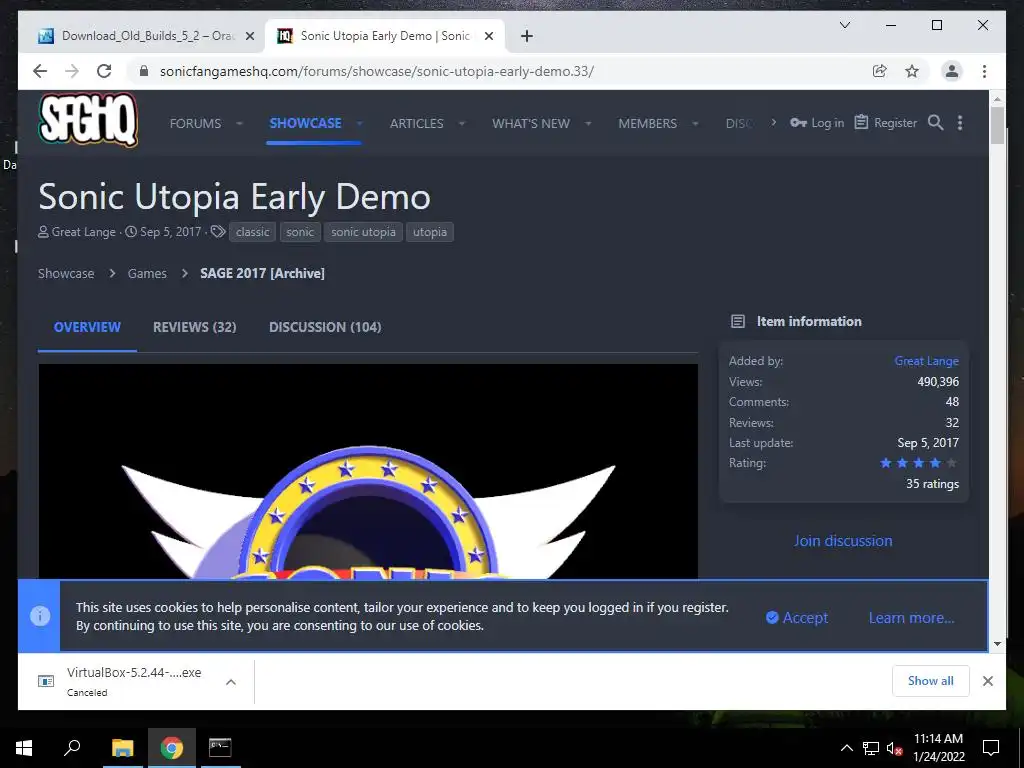Close the Download_Old_Builds_5_2 tab
The width and height of the screenshot is (1024, 768).
(x=249, y=36)
